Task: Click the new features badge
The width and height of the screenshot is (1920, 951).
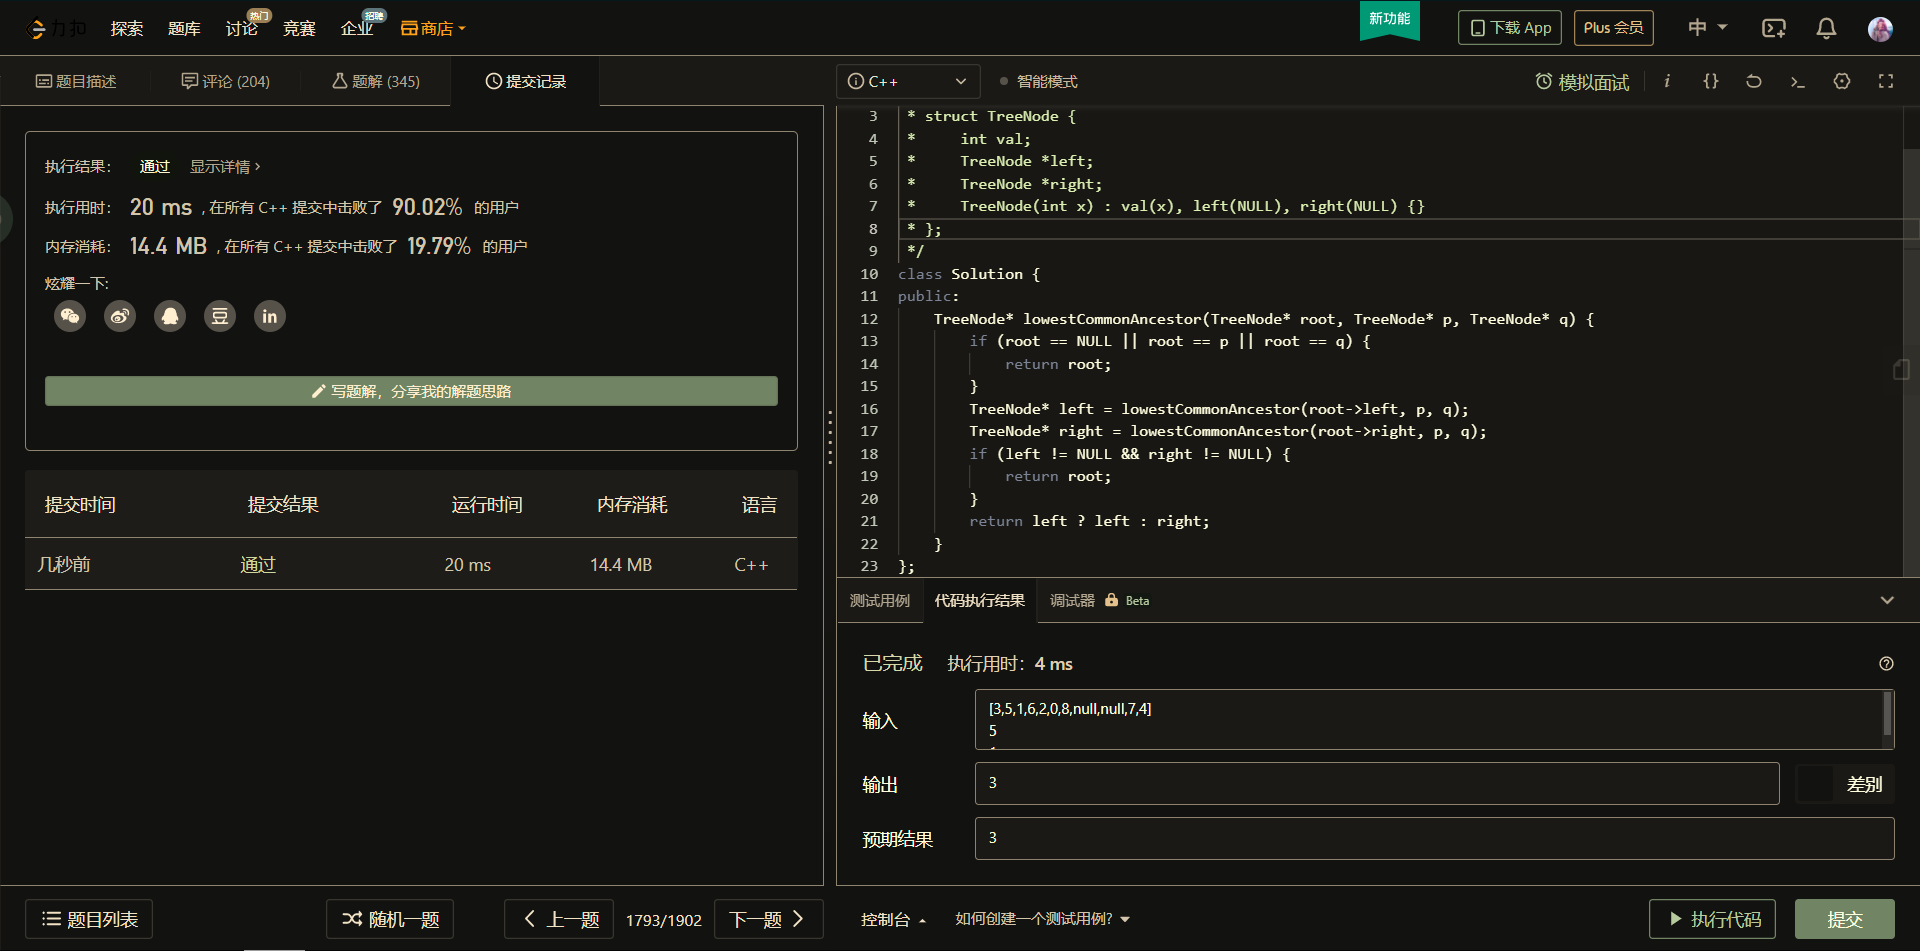Action: (x=1390, y=19)
